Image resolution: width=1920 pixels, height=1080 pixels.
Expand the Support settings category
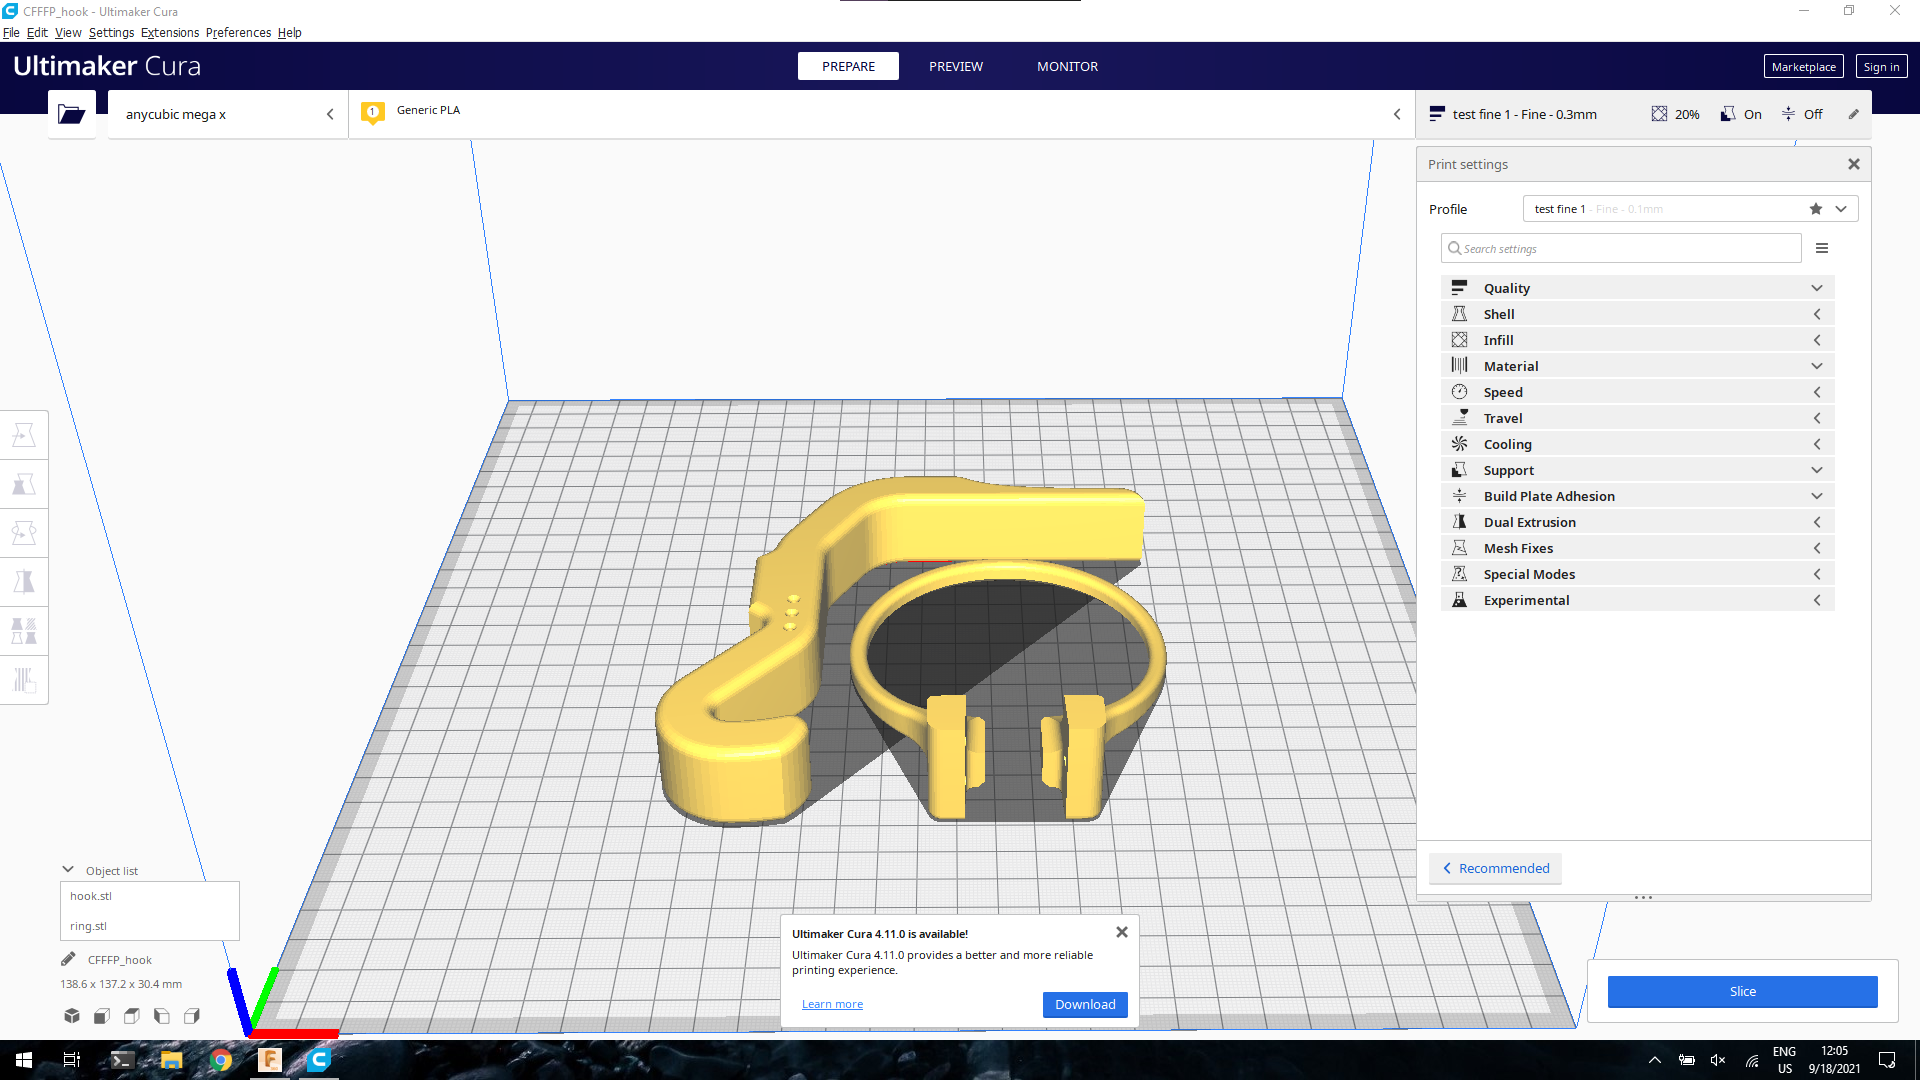[x=1638, y=470]
